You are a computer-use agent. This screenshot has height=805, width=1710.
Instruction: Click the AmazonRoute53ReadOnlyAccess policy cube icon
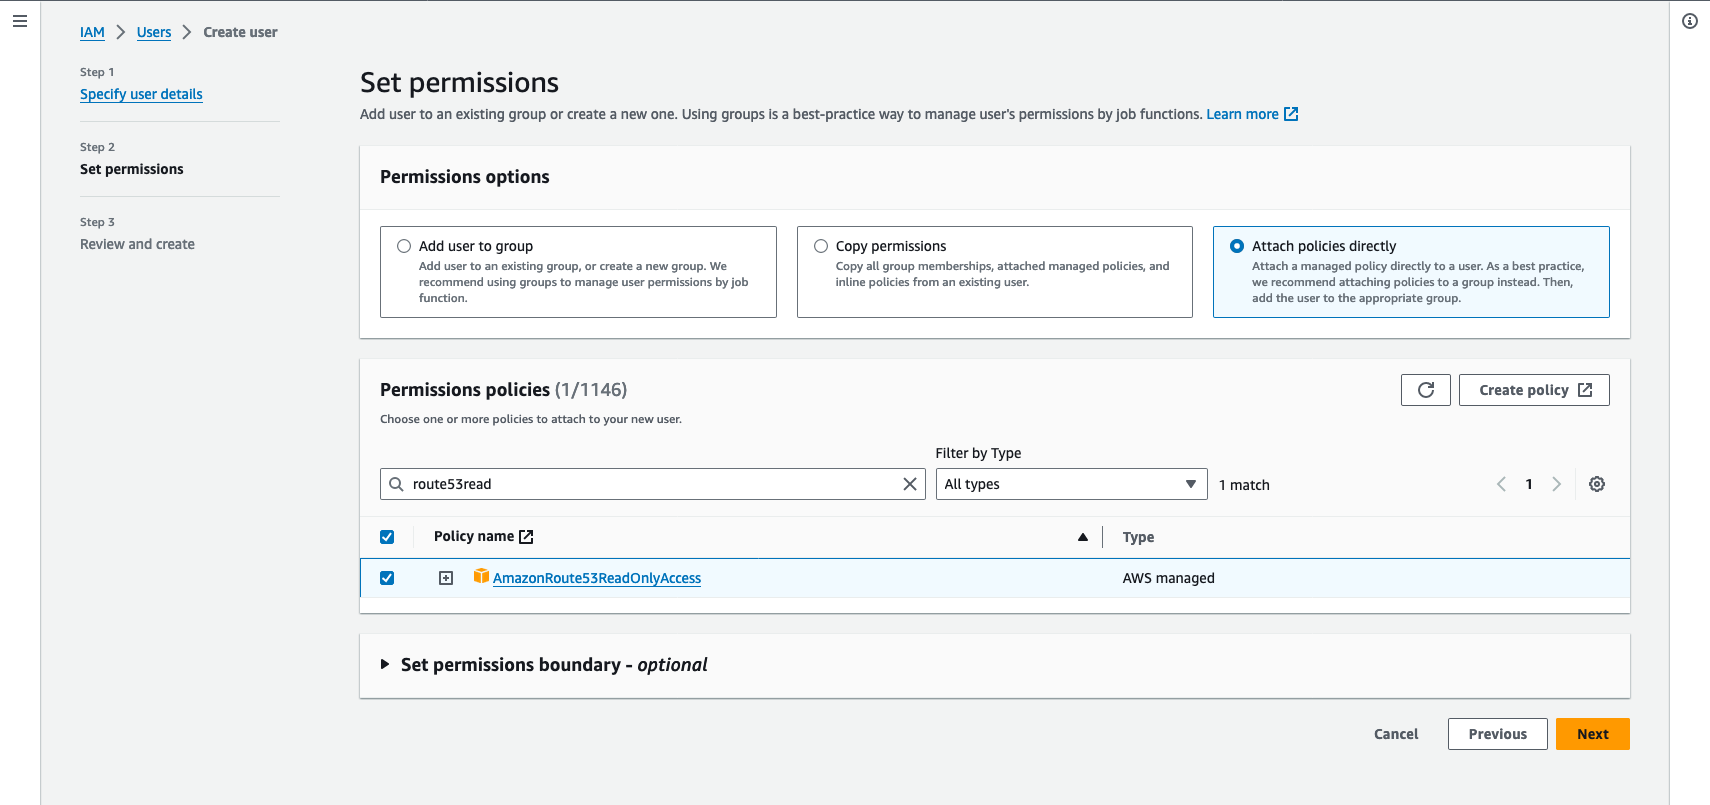click(481, 576)
